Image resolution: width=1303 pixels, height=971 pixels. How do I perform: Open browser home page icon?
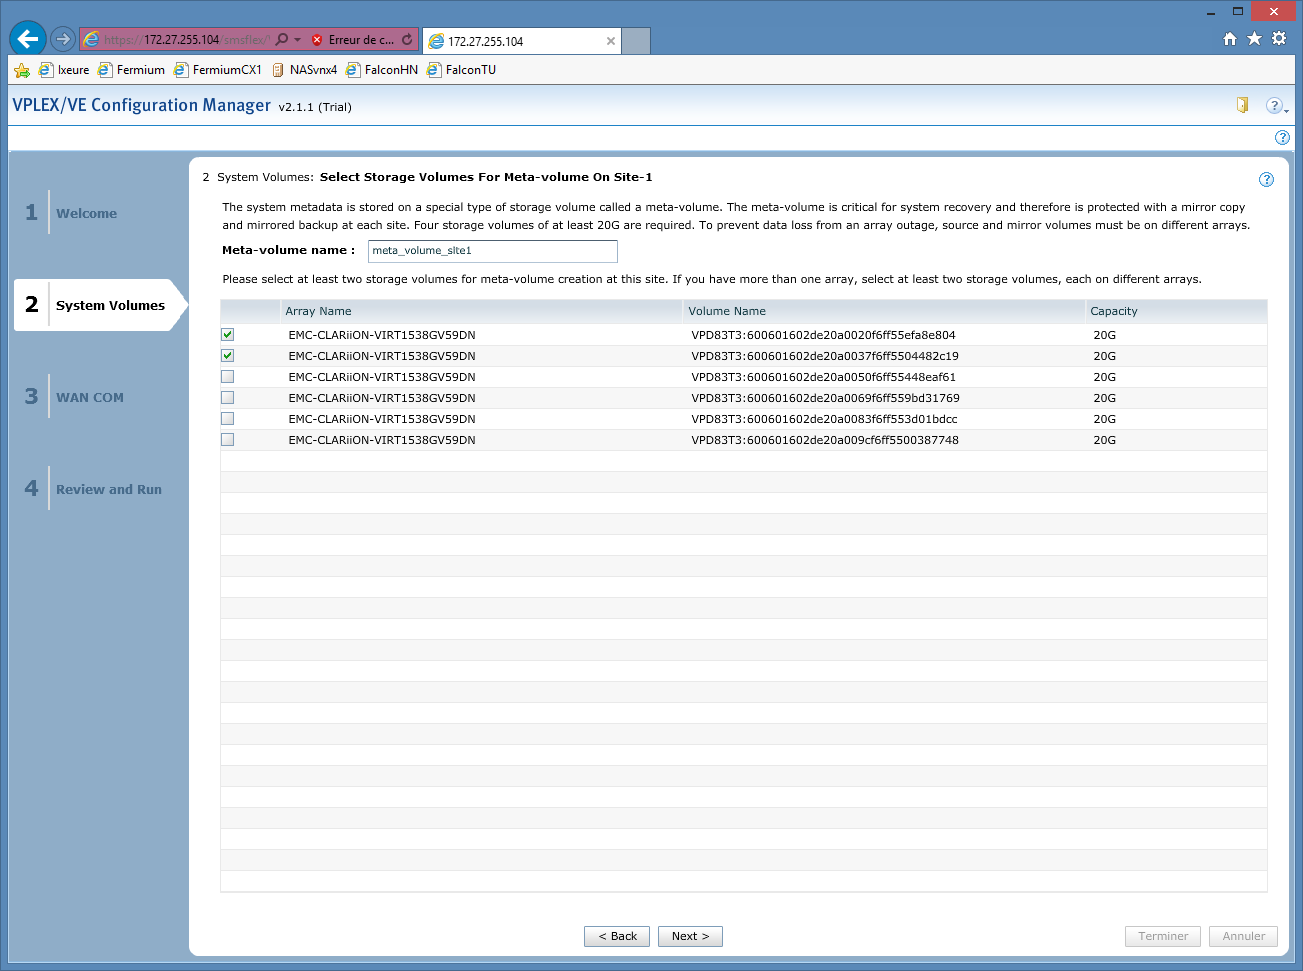pos(1230,39)
